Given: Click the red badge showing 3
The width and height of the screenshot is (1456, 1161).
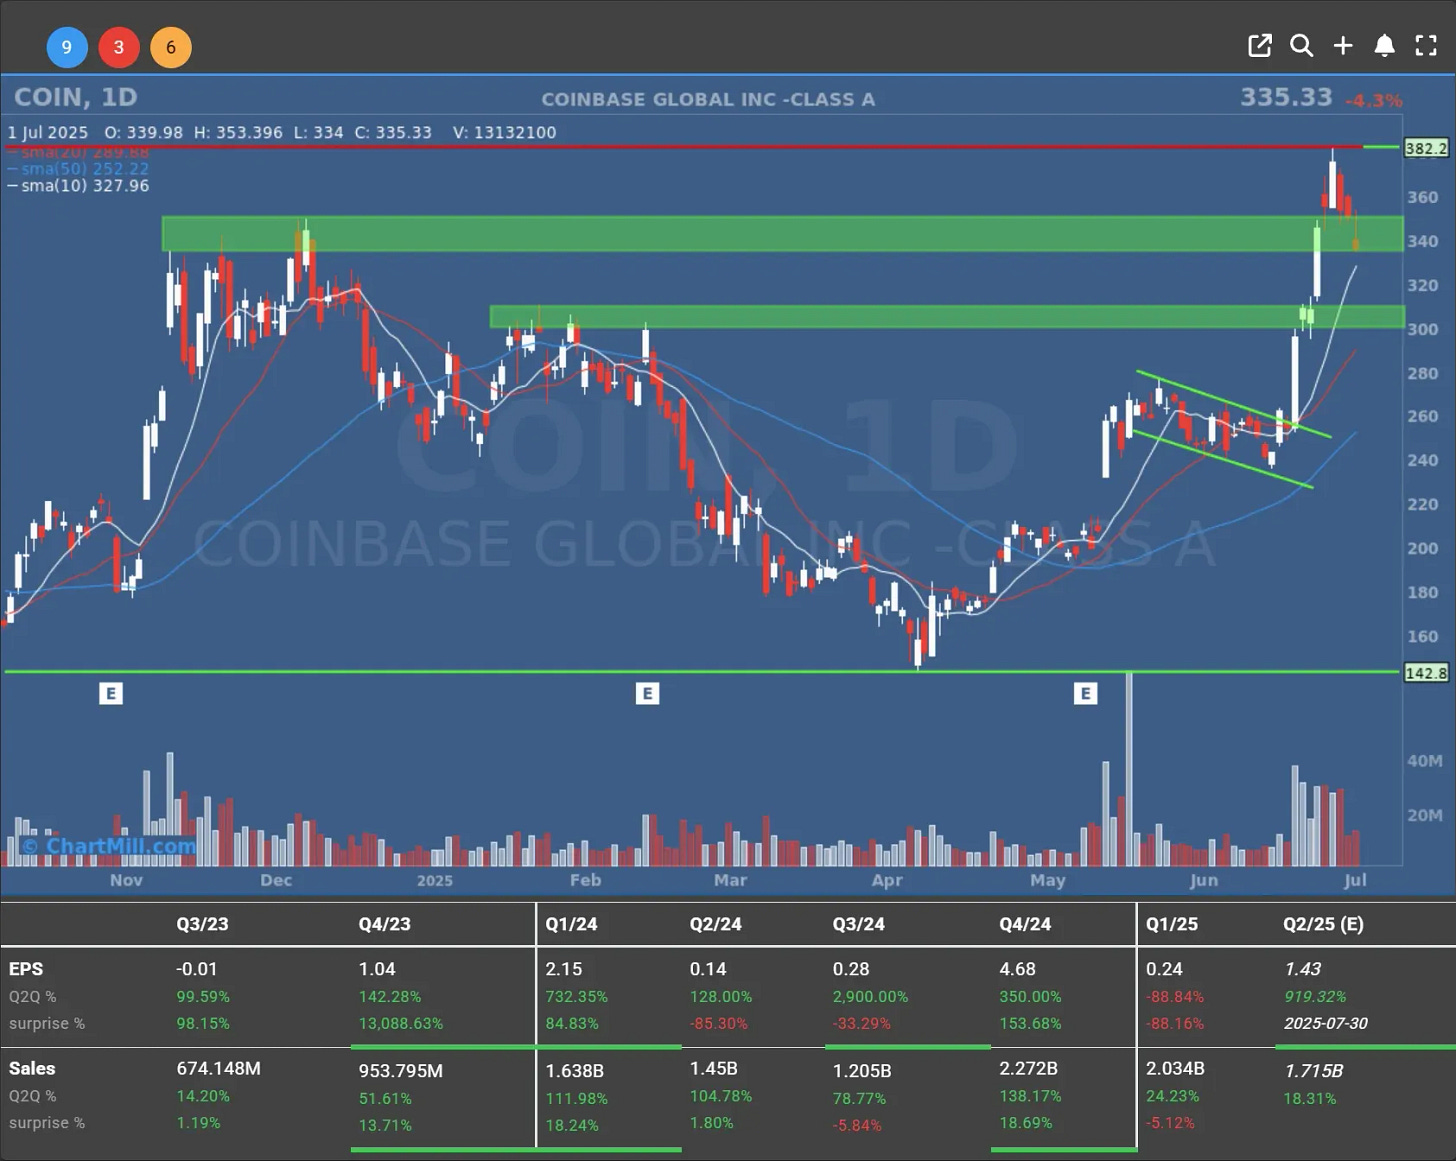Looking at the screenshot, I should [119, 47].
